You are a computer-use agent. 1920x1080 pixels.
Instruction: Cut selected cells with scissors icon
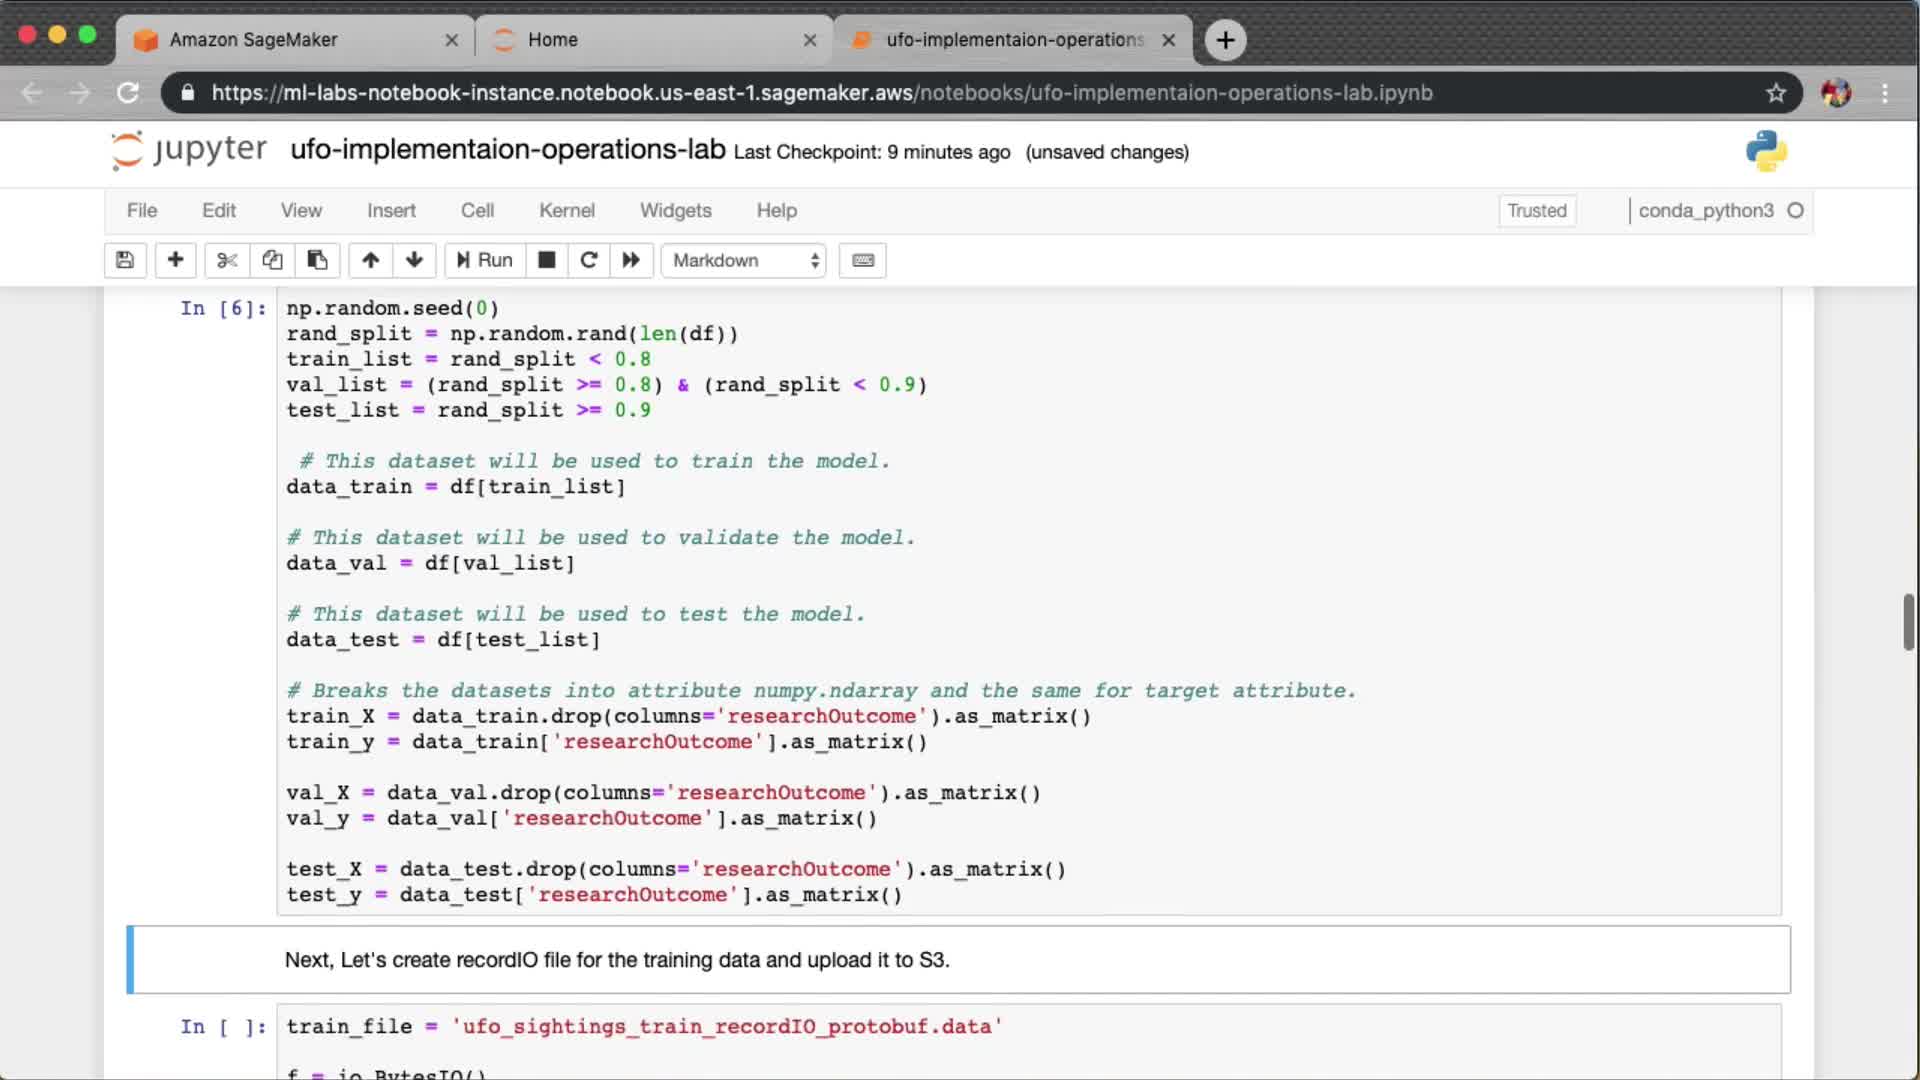pos(227,260)
